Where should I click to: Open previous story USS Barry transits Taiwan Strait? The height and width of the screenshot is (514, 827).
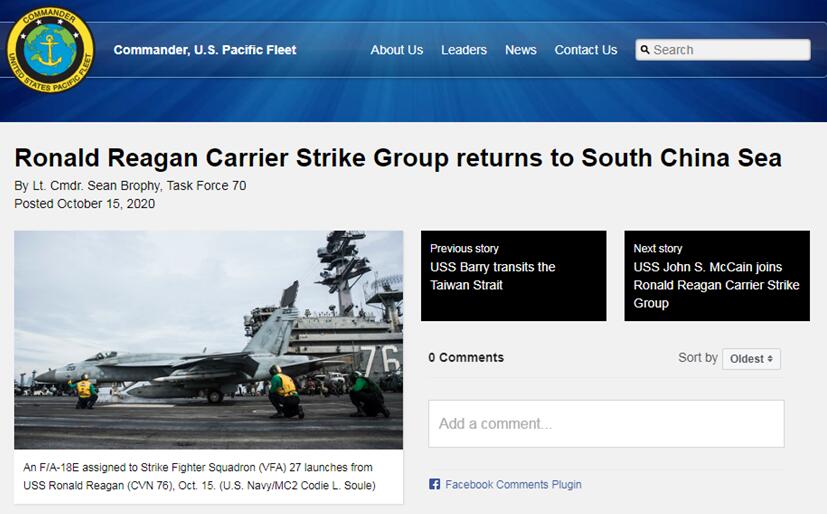tap(514, 275)
